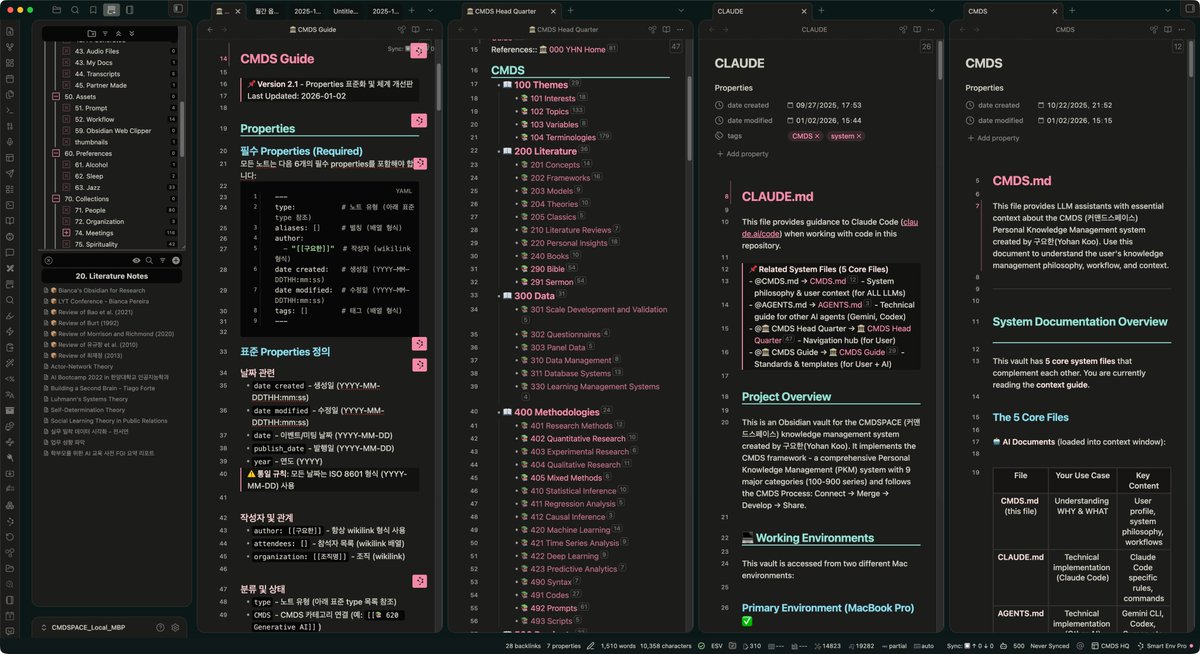Toggle the highlighted notebook navigator icon in top bar
Viewport: 1200px width, 654px height.
point(111,9)
